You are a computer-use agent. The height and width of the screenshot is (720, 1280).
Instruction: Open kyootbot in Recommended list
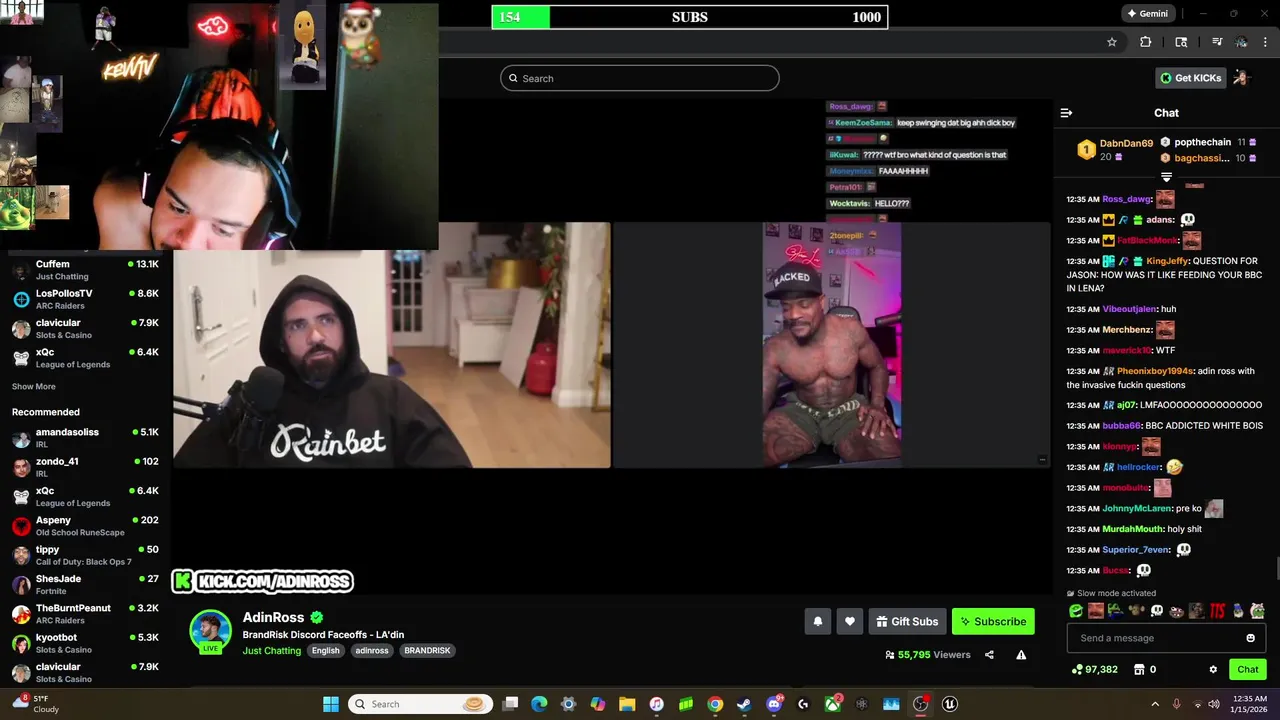pyautogui.click(x=85, y=643)
